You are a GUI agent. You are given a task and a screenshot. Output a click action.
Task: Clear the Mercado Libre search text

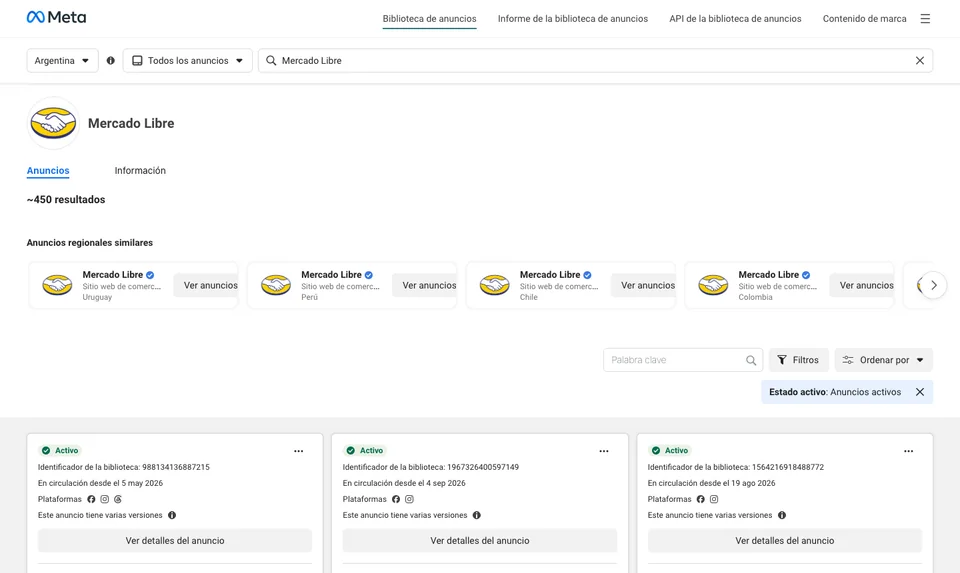[920, 61]
